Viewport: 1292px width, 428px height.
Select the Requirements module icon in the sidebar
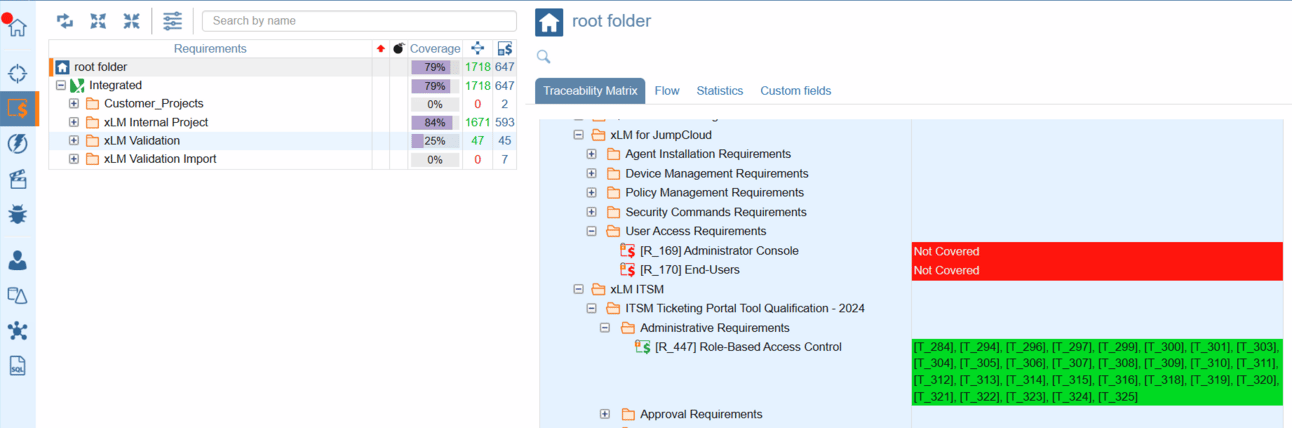[x=17, y=108]
